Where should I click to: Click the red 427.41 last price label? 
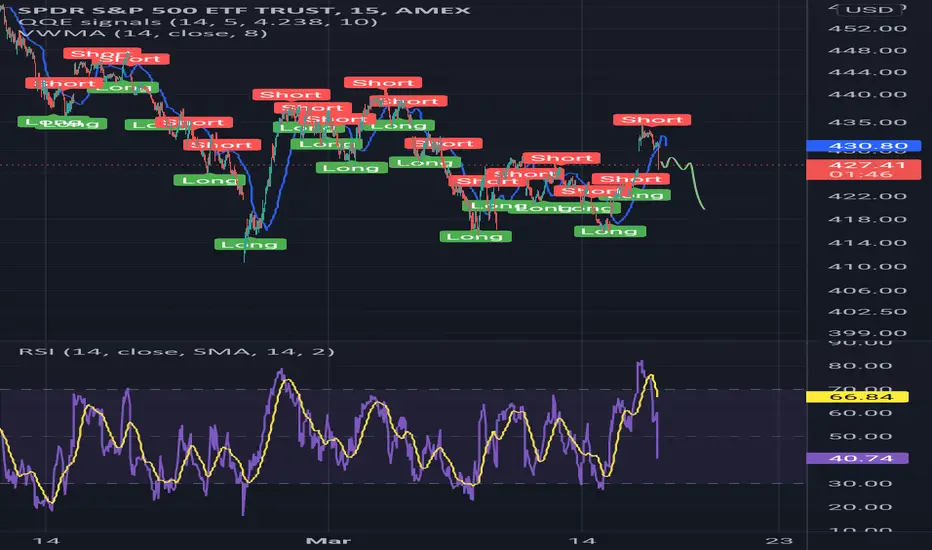tap(864, 165)
